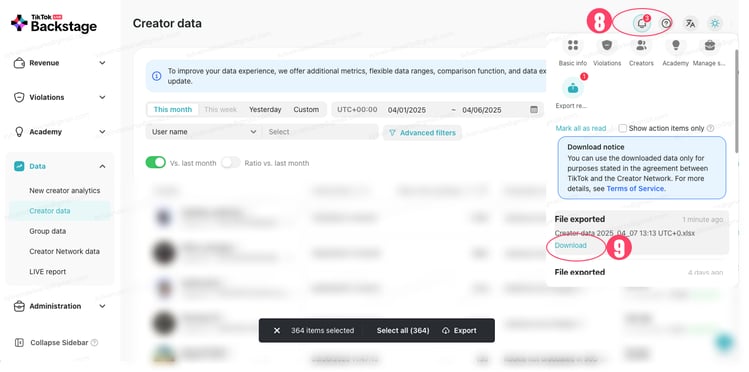Check Show action items only
This screenshot has width=749, height=372.
[x=622, y=128]
